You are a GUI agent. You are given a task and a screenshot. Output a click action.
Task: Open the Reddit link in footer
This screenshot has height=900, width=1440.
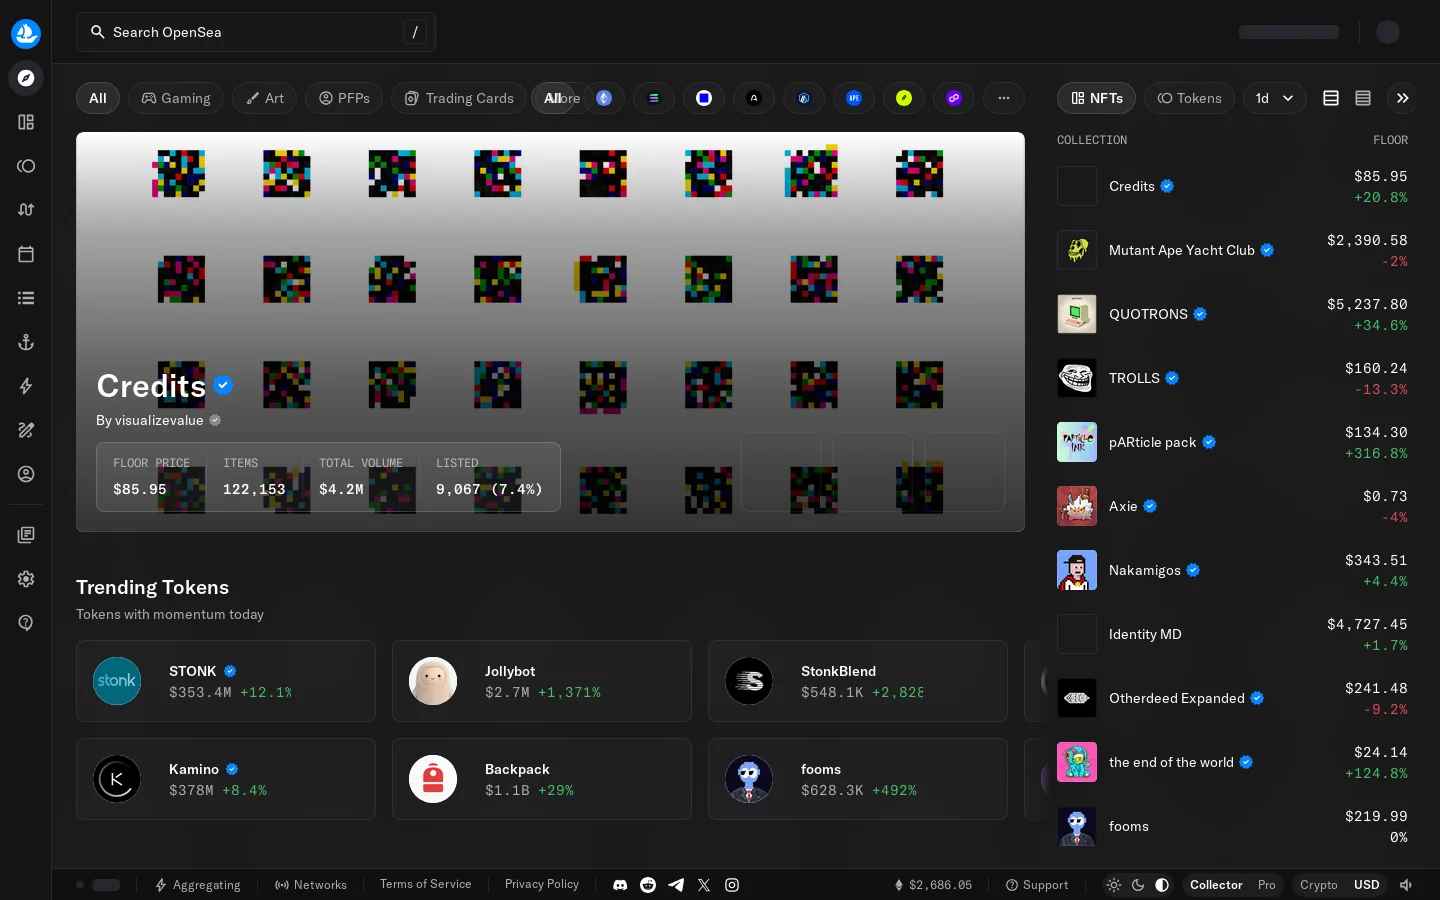648,885
